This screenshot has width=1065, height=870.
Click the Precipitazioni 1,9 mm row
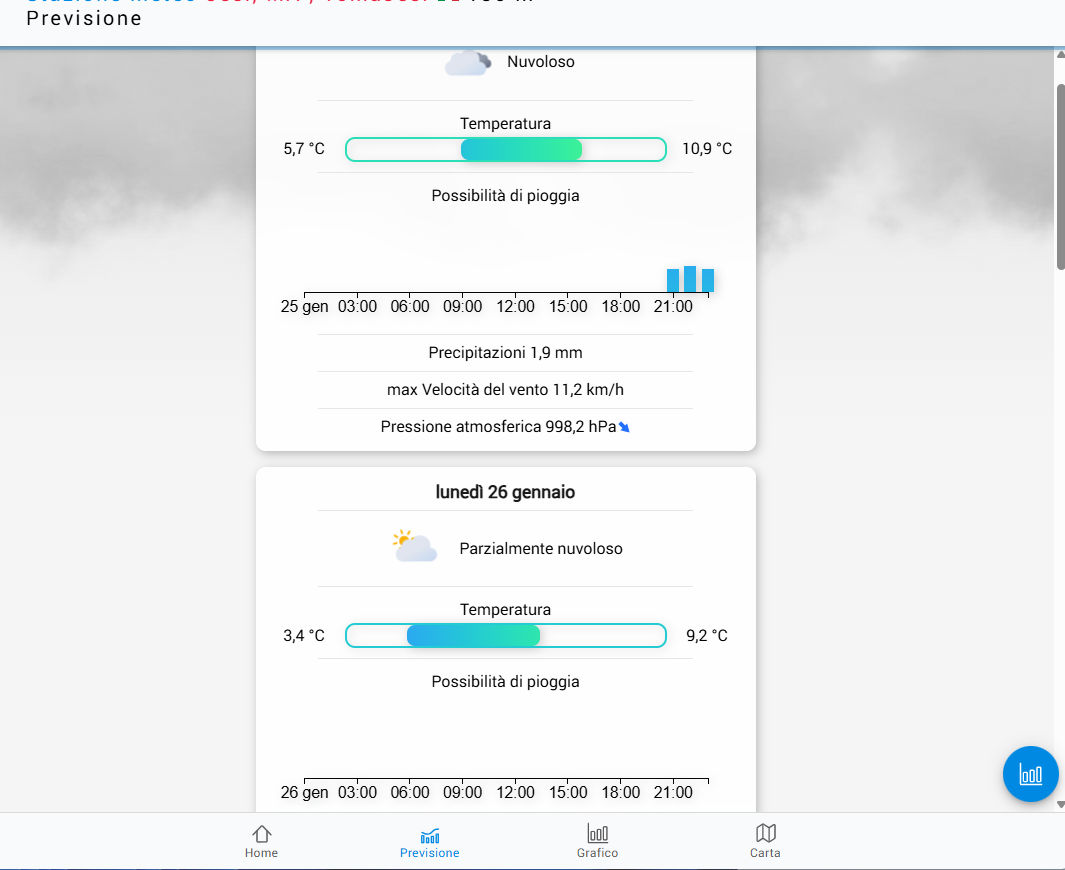point(505,353)
